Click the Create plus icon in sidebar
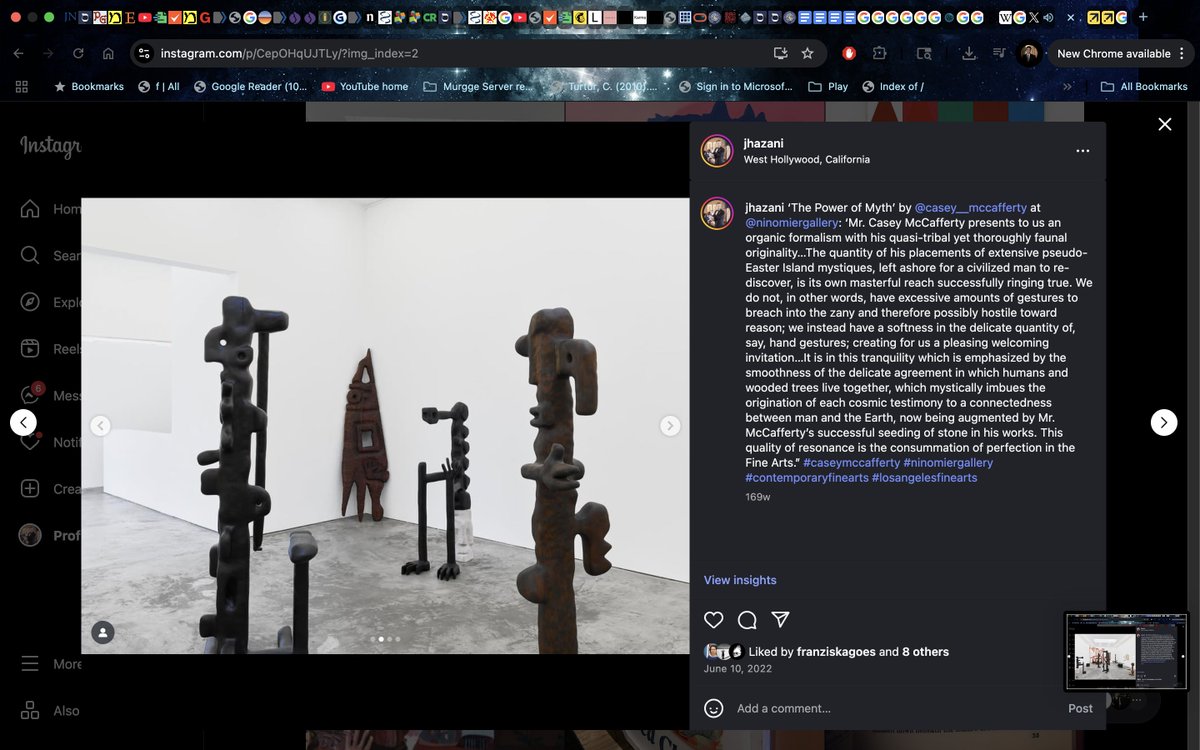Viewport: 1200px width, 750px height. coord(30,489)
